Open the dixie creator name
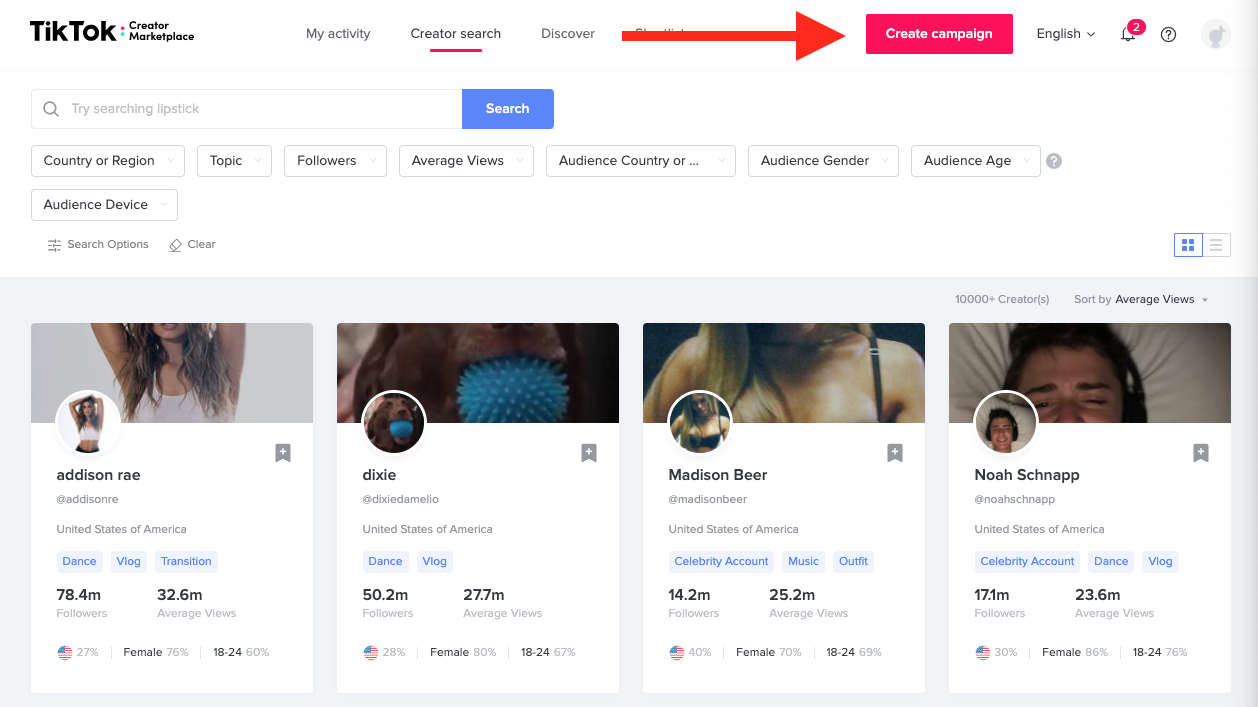 click(x=380, y=475)
